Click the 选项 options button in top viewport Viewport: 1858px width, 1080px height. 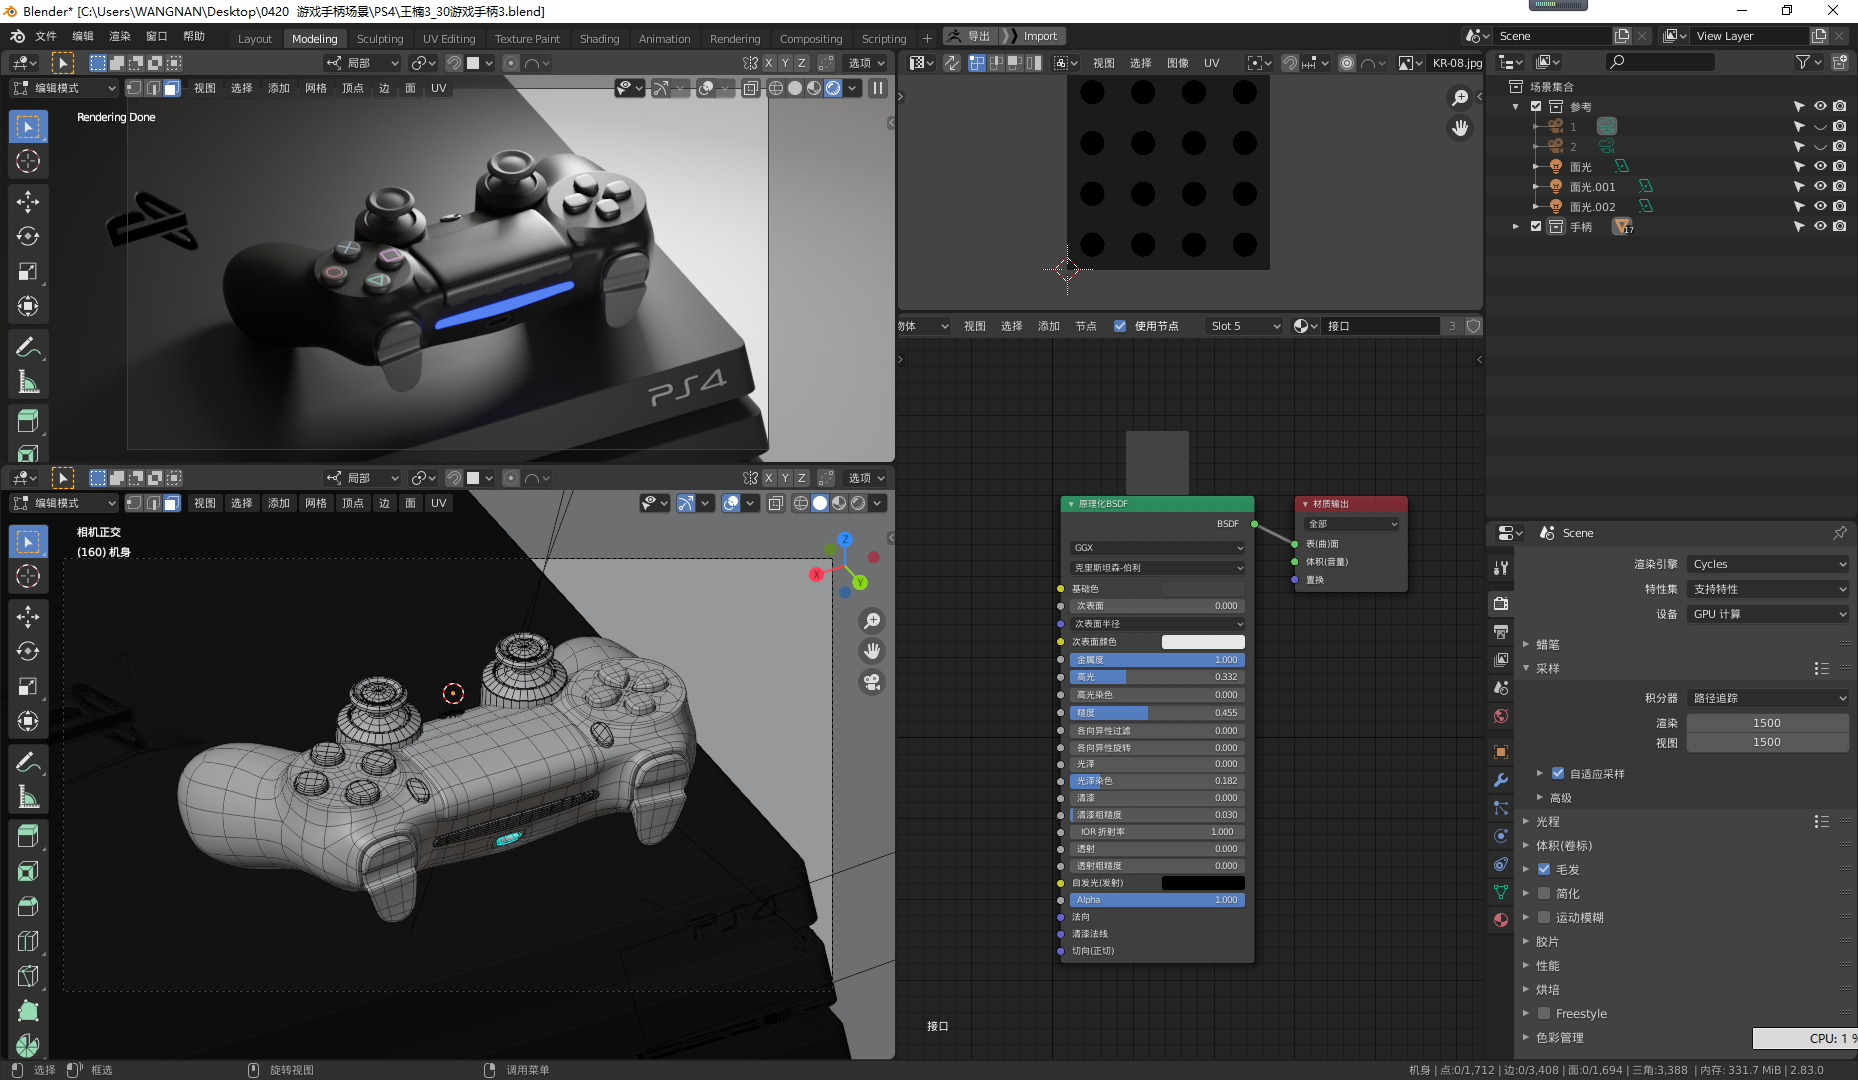867,62
